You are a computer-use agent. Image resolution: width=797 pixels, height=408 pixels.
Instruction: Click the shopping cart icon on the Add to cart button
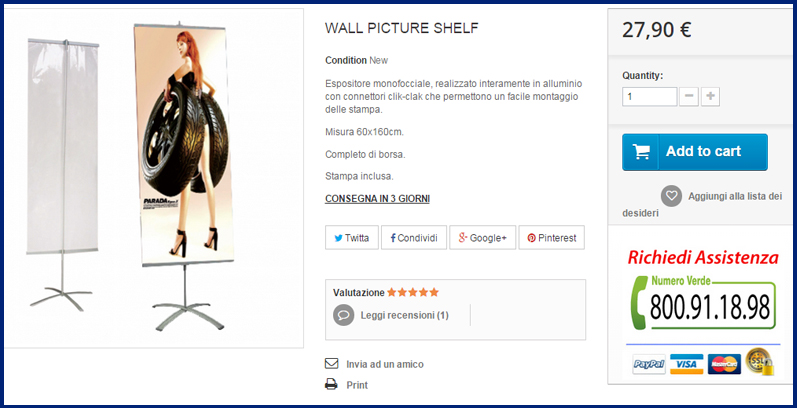point(641,151)
